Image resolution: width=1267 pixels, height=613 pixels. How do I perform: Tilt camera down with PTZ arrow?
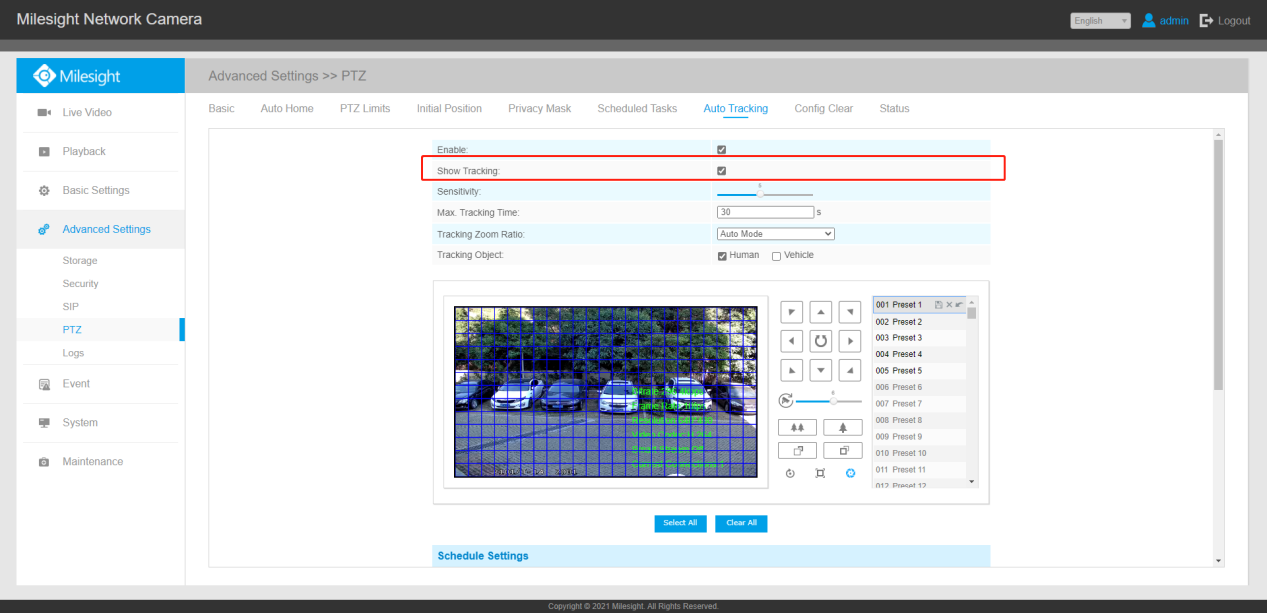click(x=821, y=370)
